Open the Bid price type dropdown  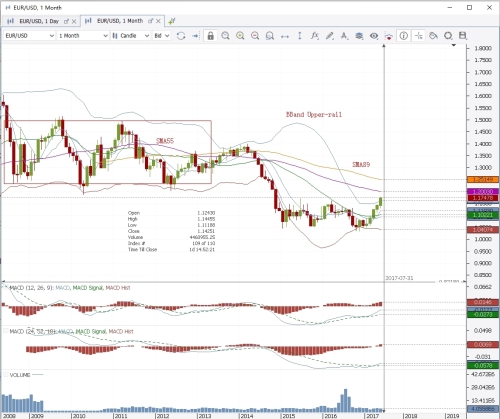click(162, 36)
